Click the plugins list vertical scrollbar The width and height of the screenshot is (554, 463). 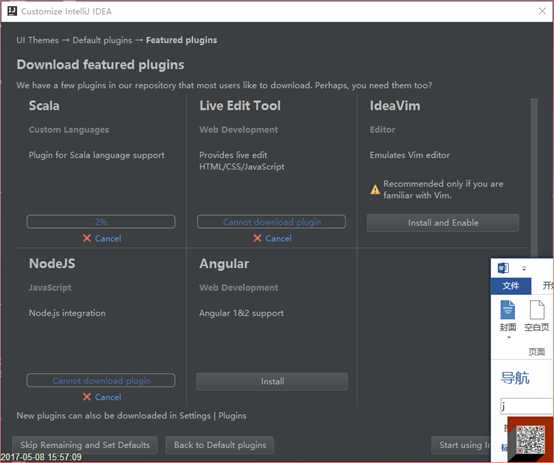point(534,177)
